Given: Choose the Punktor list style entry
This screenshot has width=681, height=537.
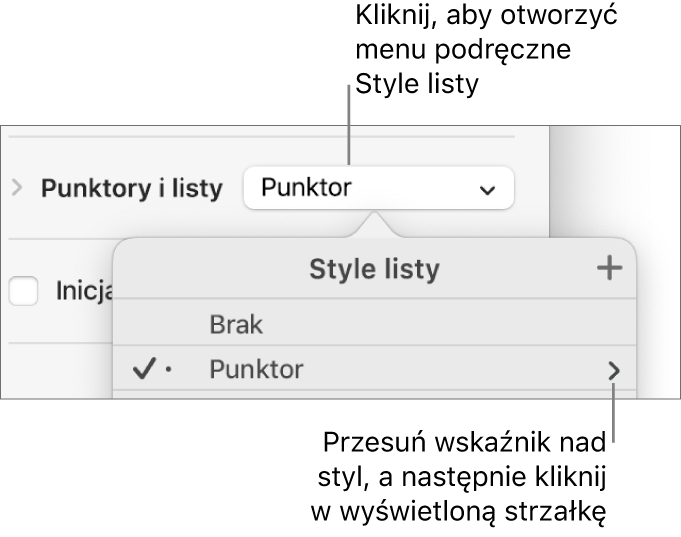Looking at the screenshot, I should 256,371.
